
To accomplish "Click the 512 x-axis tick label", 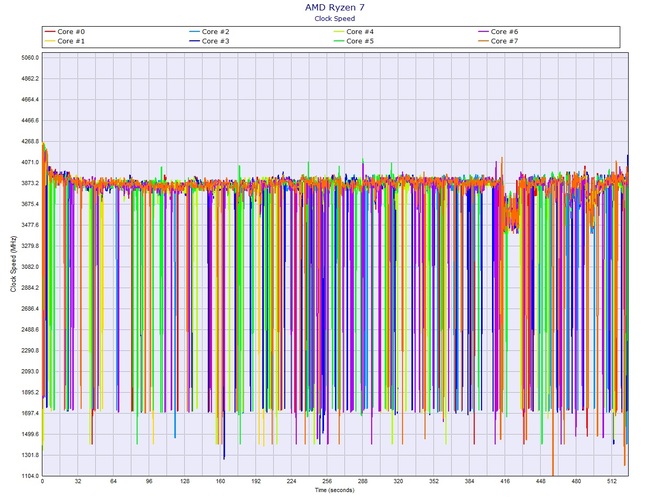I will [x=612, y=481].
